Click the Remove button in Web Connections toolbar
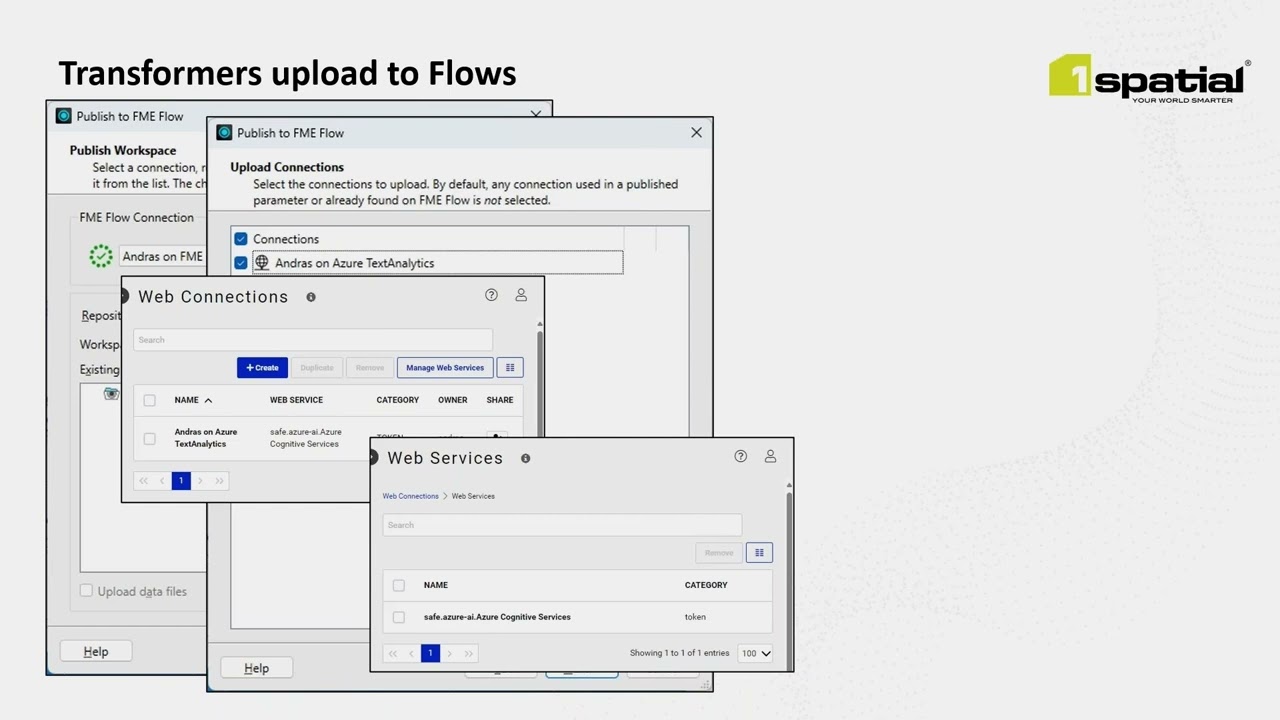Image resolution: width=1280 pixels, height=720 pixels. (370, 368)
